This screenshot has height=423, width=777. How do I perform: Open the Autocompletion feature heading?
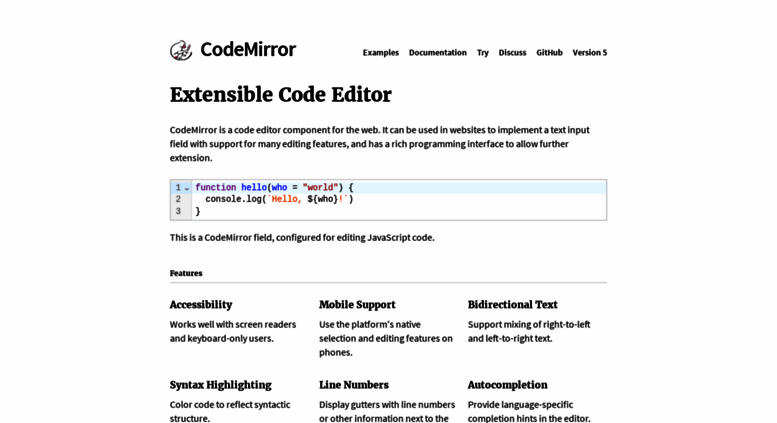[x=507, y=385]
